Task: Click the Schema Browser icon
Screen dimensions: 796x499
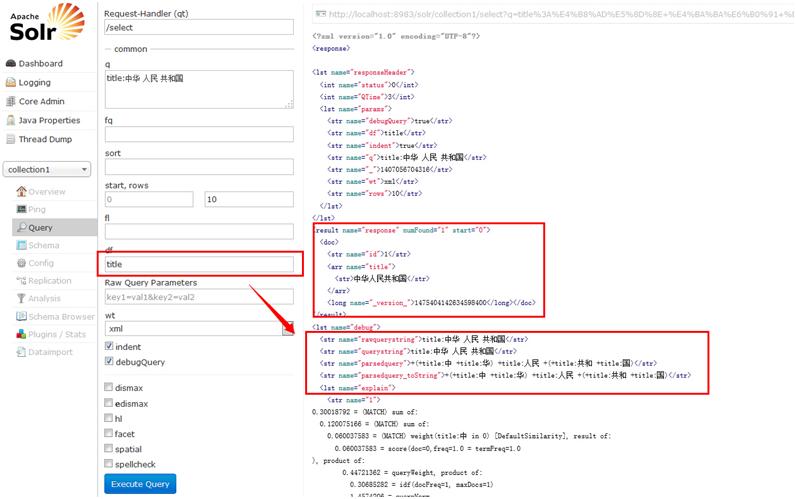Action: coord(21,316)
